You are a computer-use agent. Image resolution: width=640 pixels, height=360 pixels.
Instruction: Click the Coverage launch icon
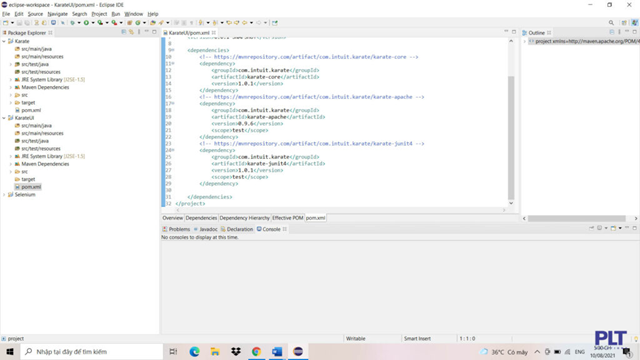pos(100,23)
